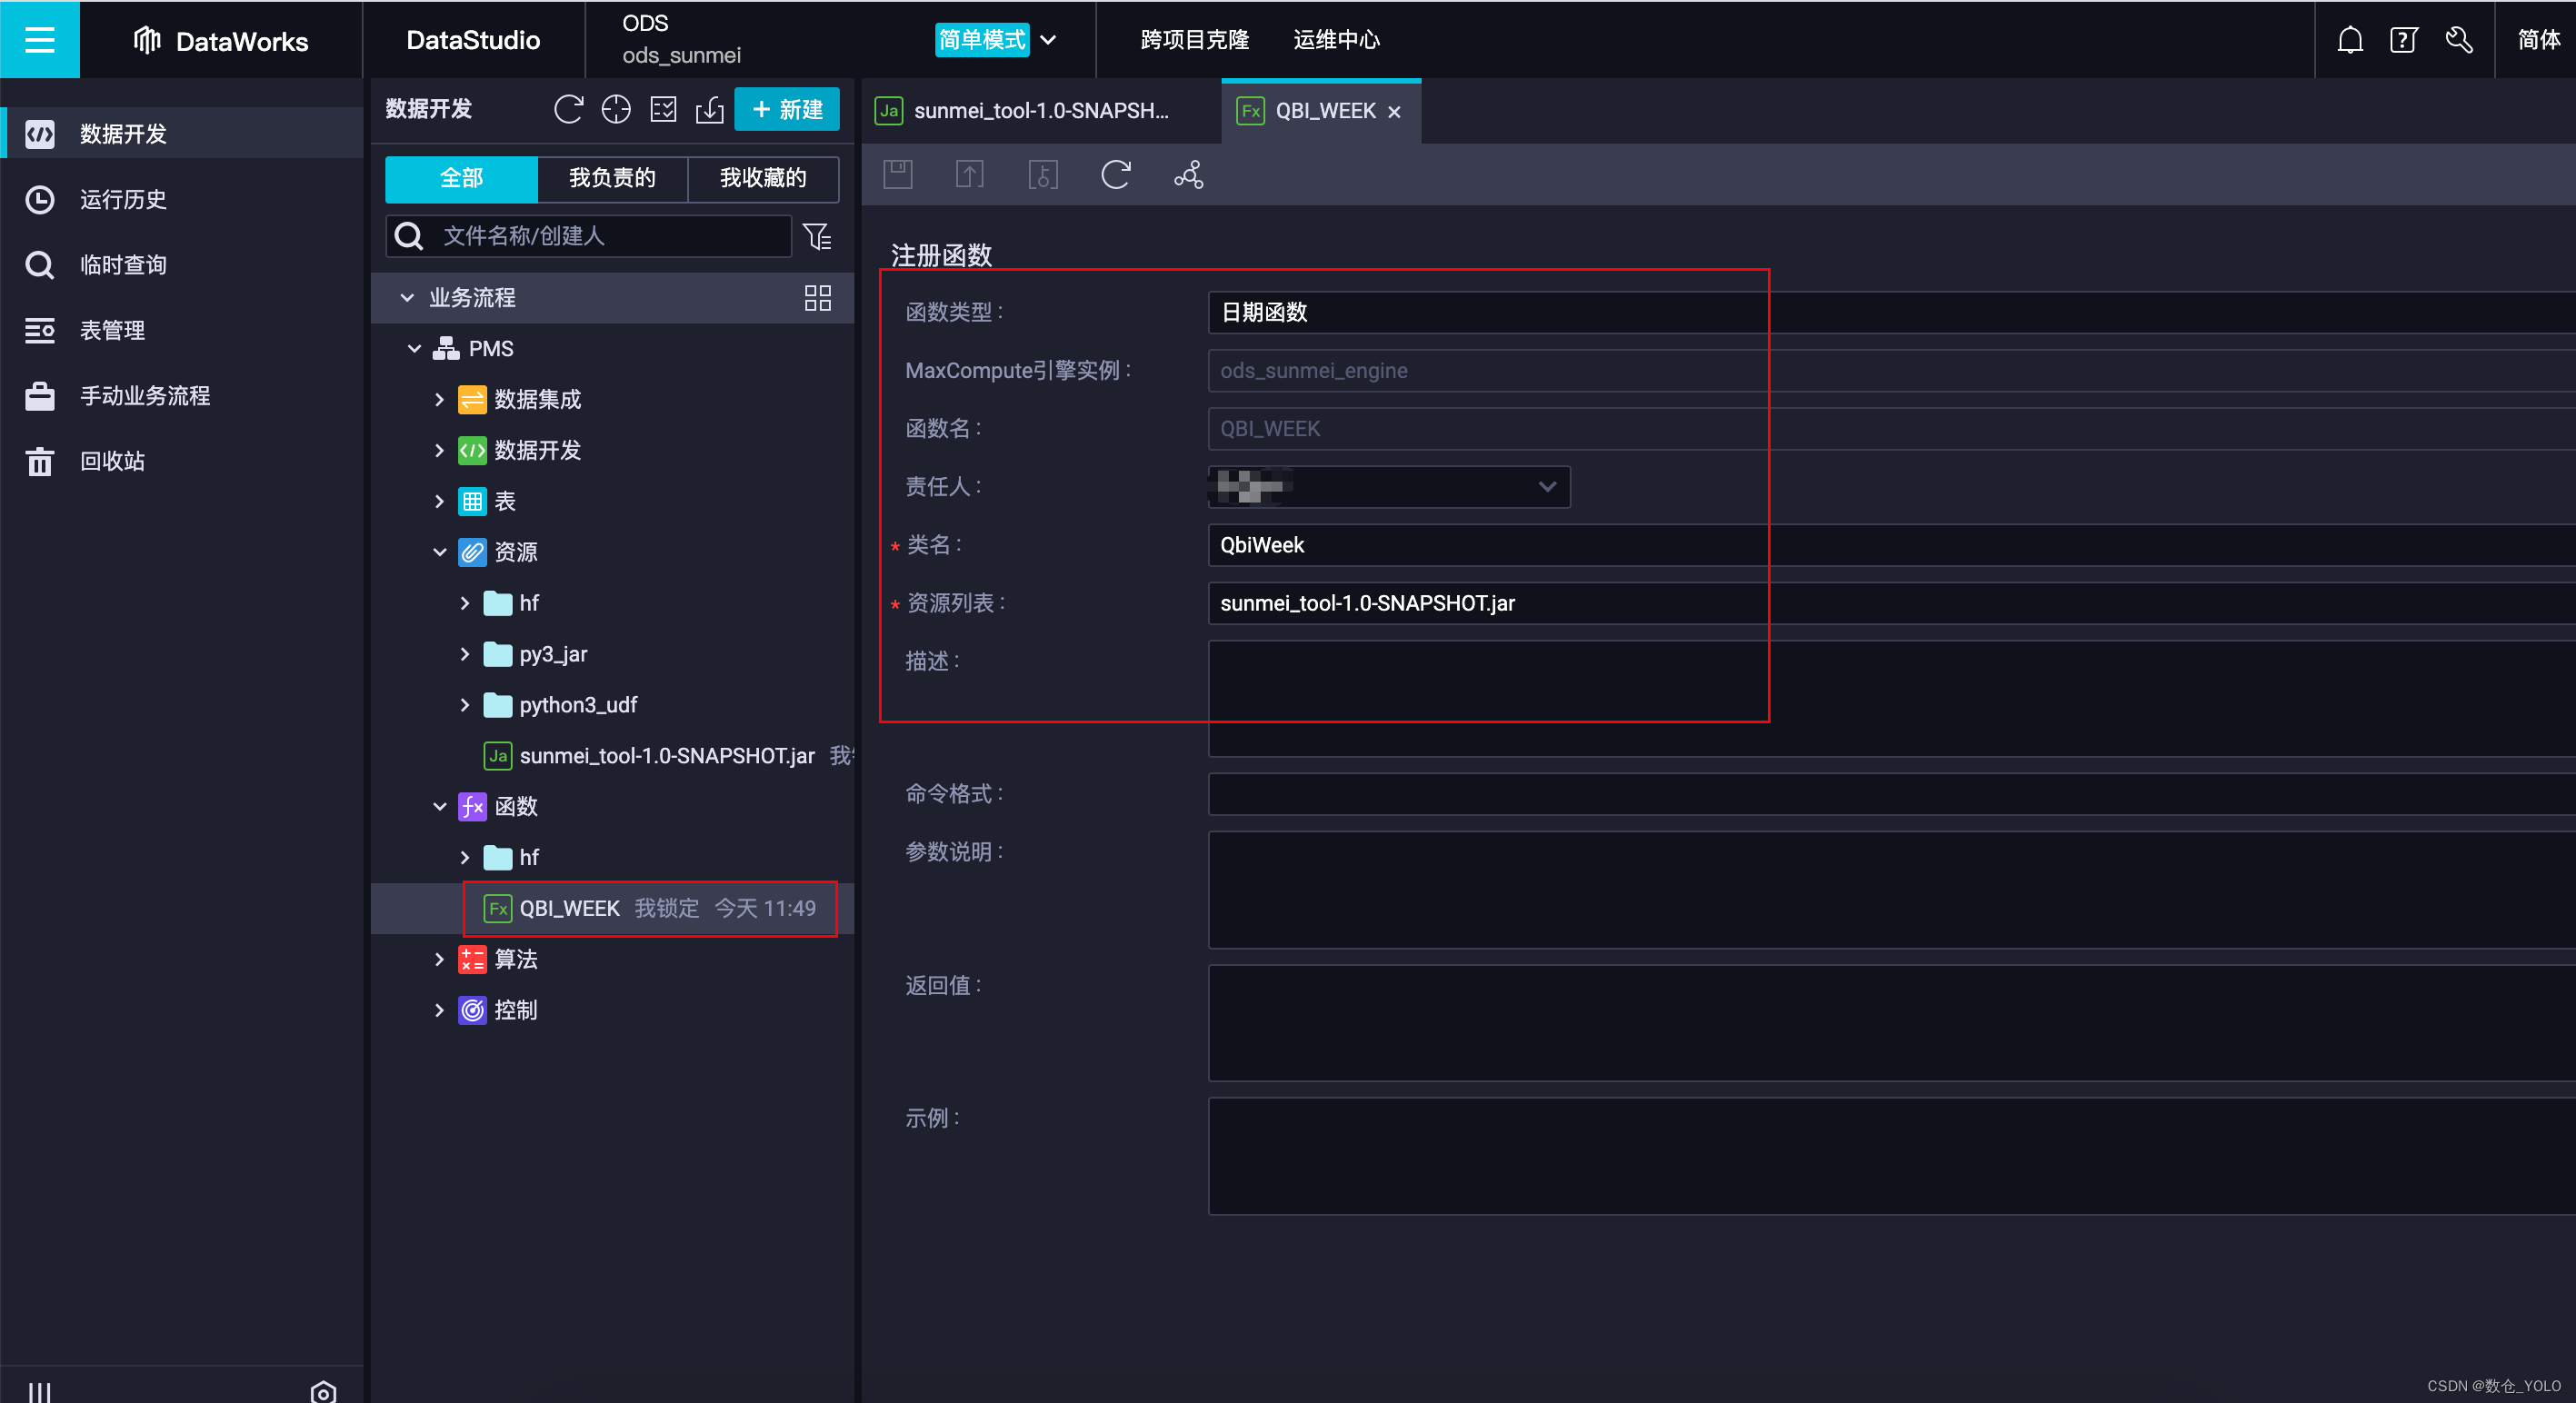This screenshot has height=1403, width=2576.
Task: Expand the 算法 node
Action: (439, 959)
